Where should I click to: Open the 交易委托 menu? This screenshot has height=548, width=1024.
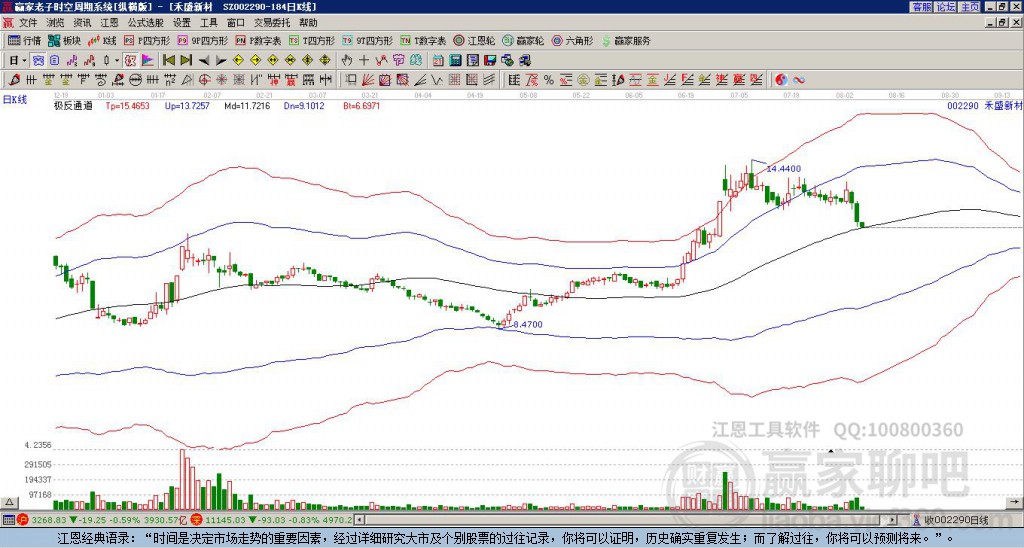pos(272,23)
